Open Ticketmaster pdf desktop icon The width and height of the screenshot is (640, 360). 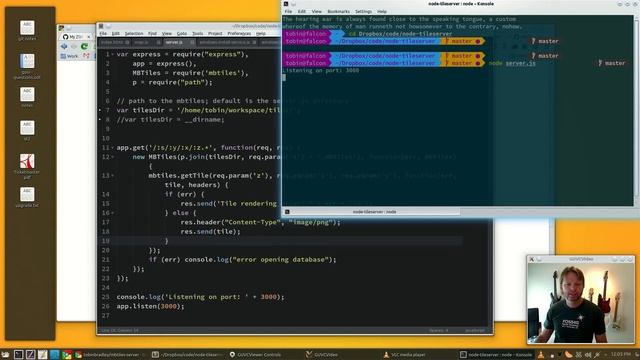tap(27, 166)
